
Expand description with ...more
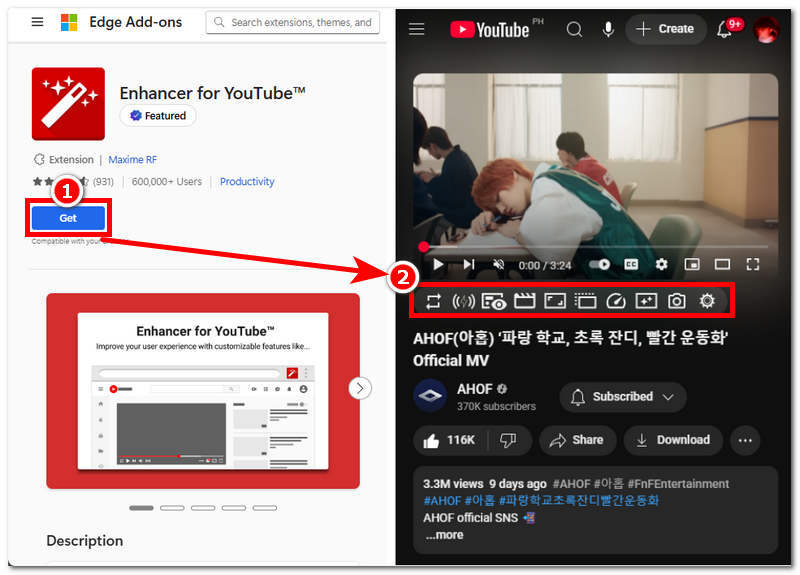pyautogui.click(x=444, y=535)
